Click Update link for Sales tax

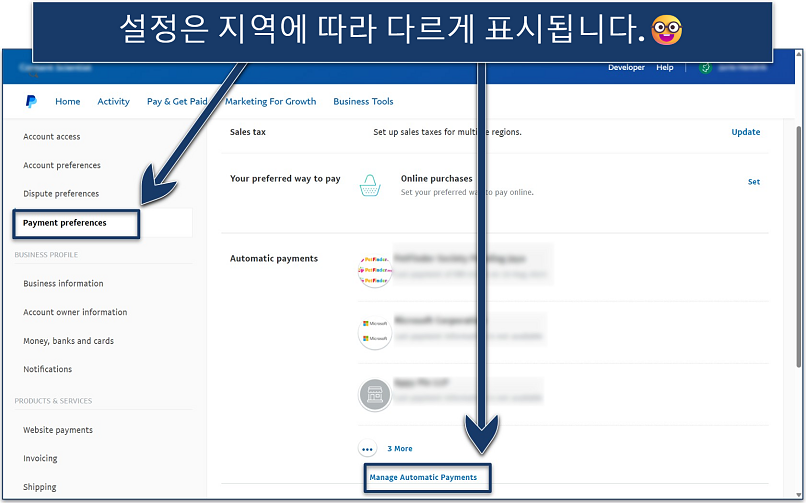click(745, 132)
